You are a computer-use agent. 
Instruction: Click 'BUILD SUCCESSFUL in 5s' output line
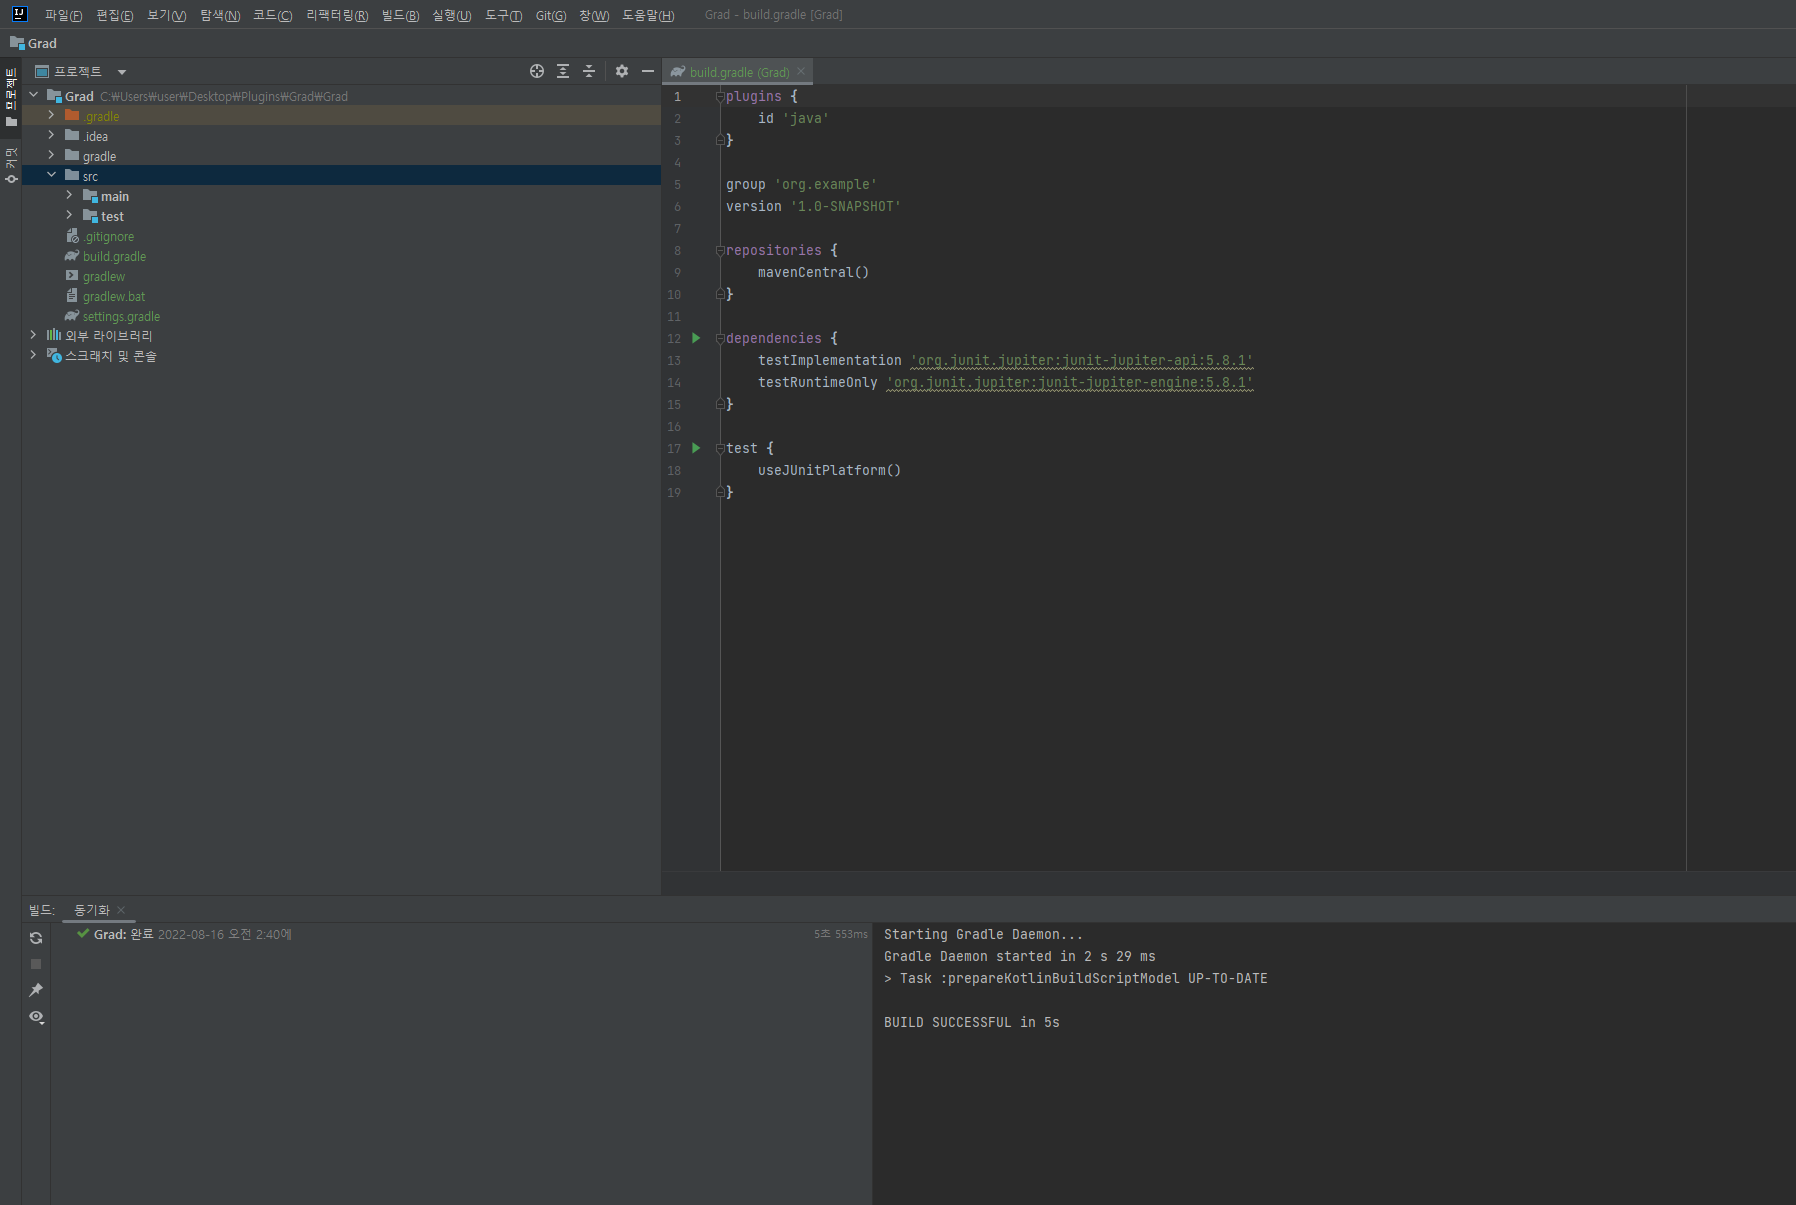971,1022
